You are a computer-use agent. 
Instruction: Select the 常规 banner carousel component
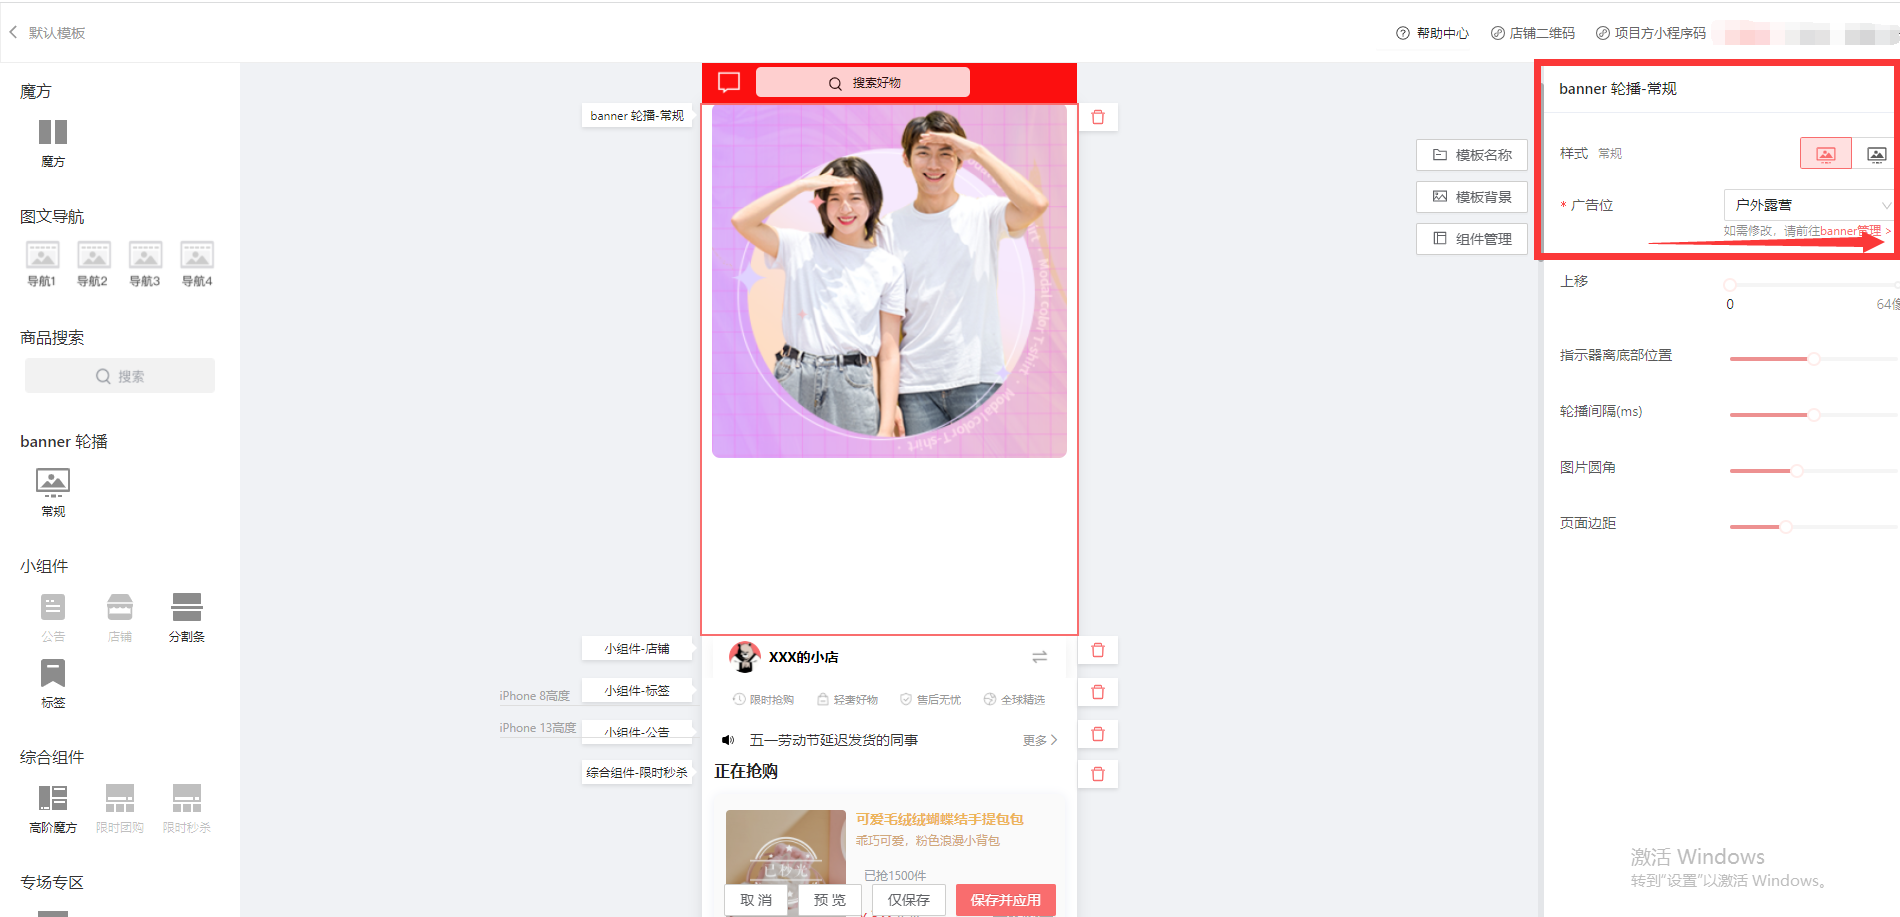53,483
